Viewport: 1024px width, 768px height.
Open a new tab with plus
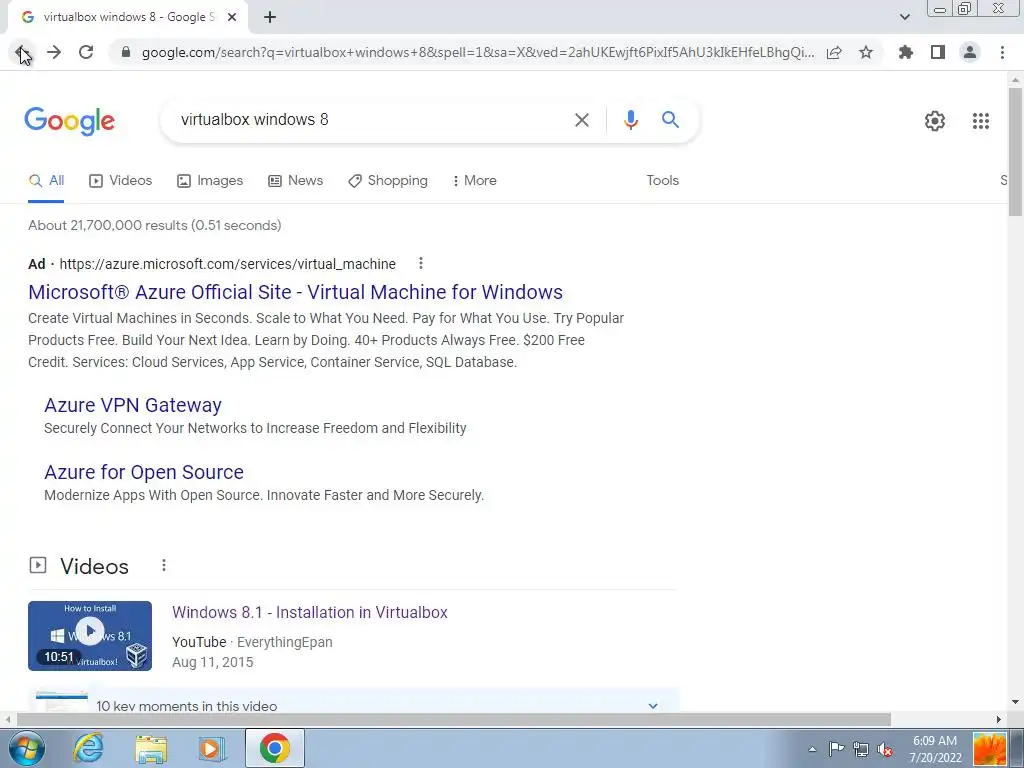click(270, 17)
